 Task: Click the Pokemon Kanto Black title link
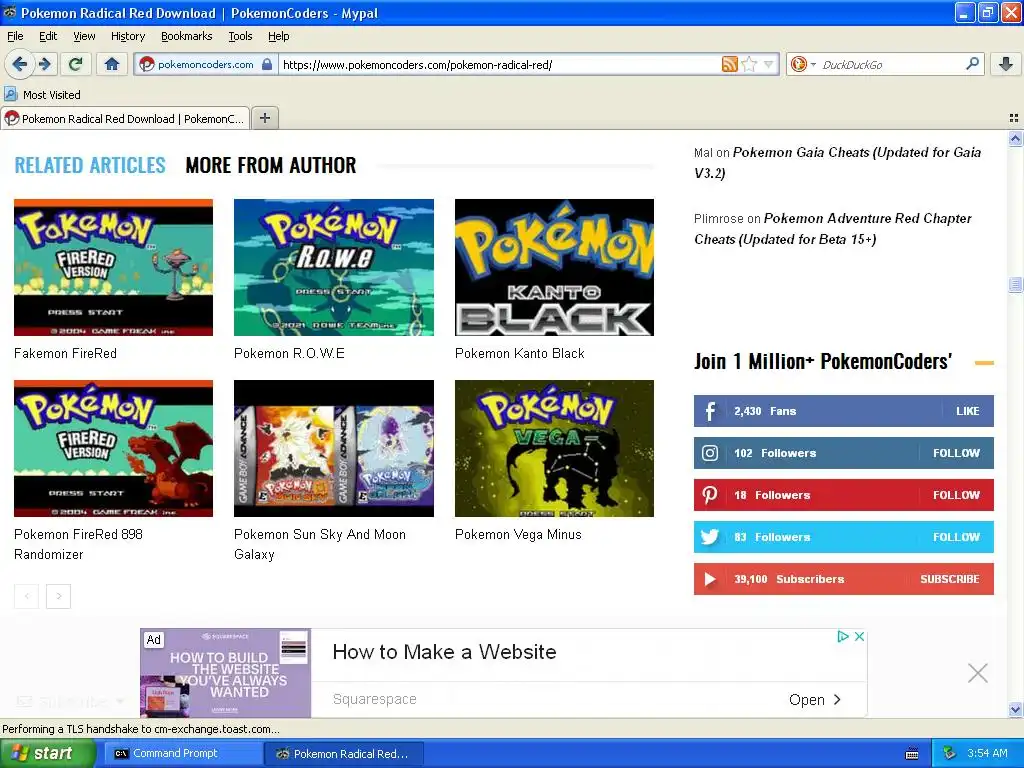click(x=519, y=353)
